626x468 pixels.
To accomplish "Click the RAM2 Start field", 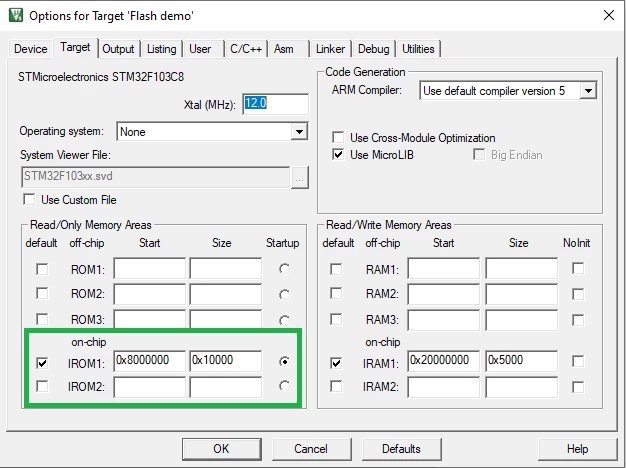I will (444, 294).
